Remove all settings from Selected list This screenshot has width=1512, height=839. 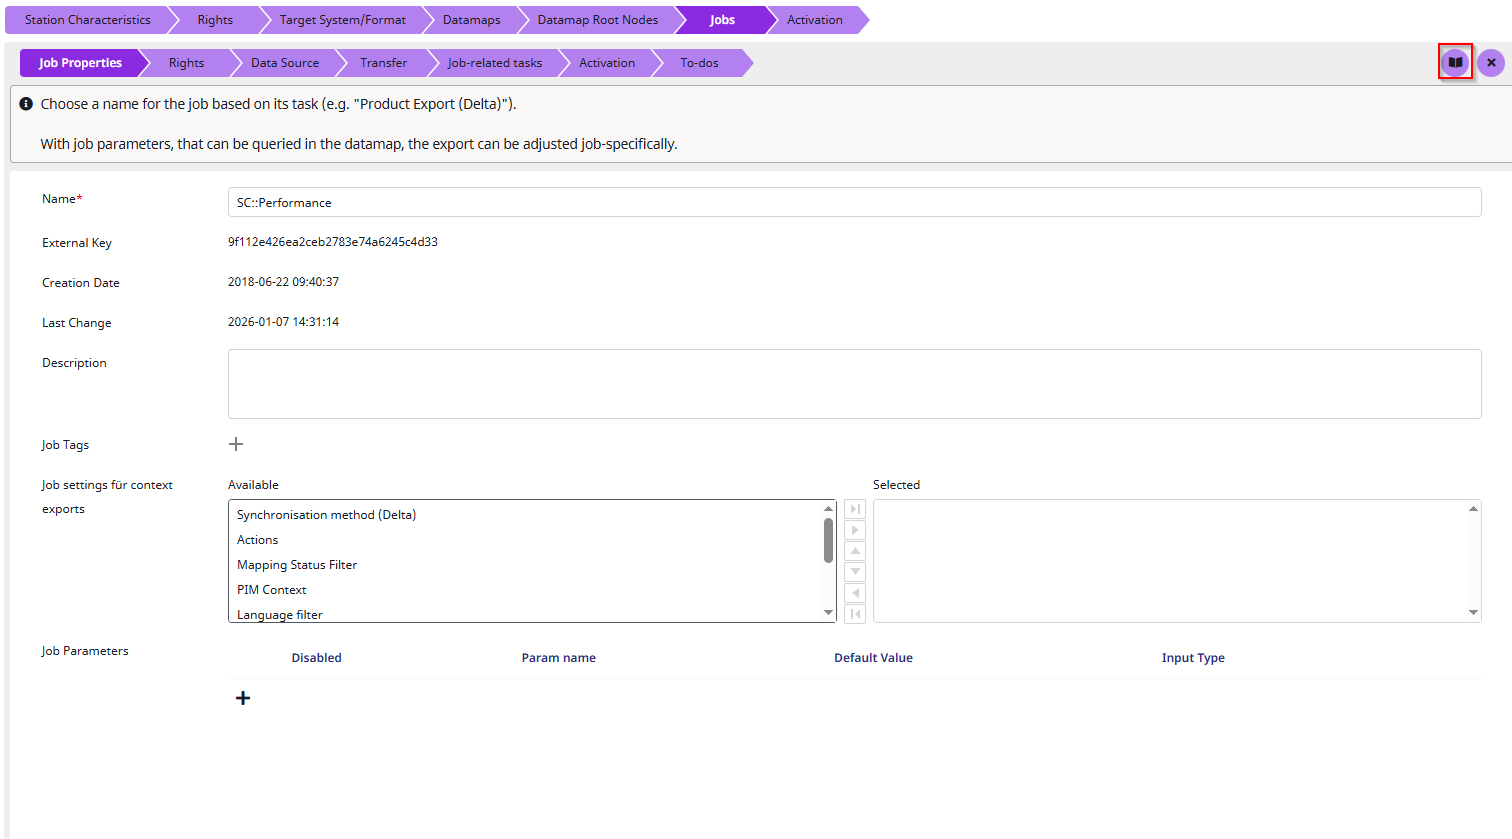tap(855, 614)
